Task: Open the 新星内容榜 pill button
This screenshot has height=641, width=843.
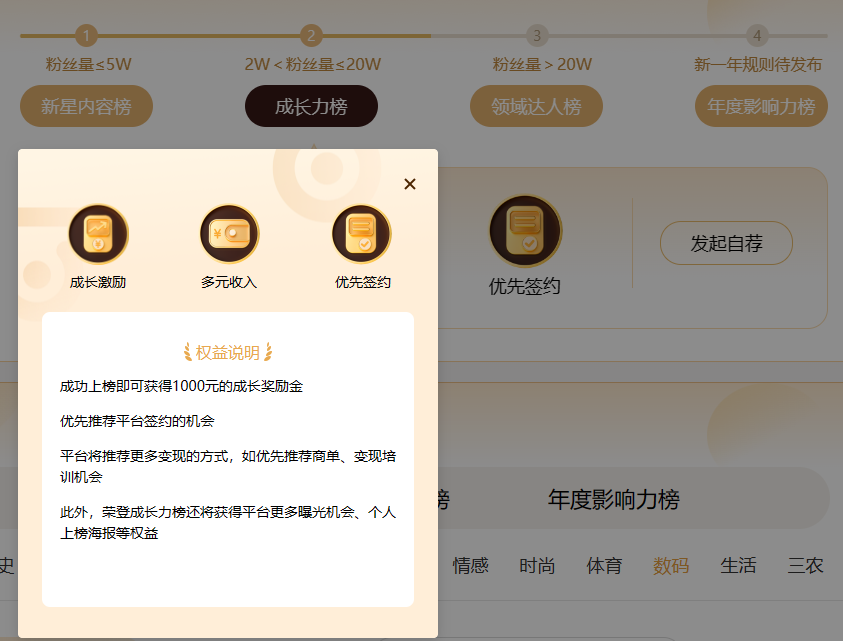Action: pyautogui.click(x=87, y=106)
